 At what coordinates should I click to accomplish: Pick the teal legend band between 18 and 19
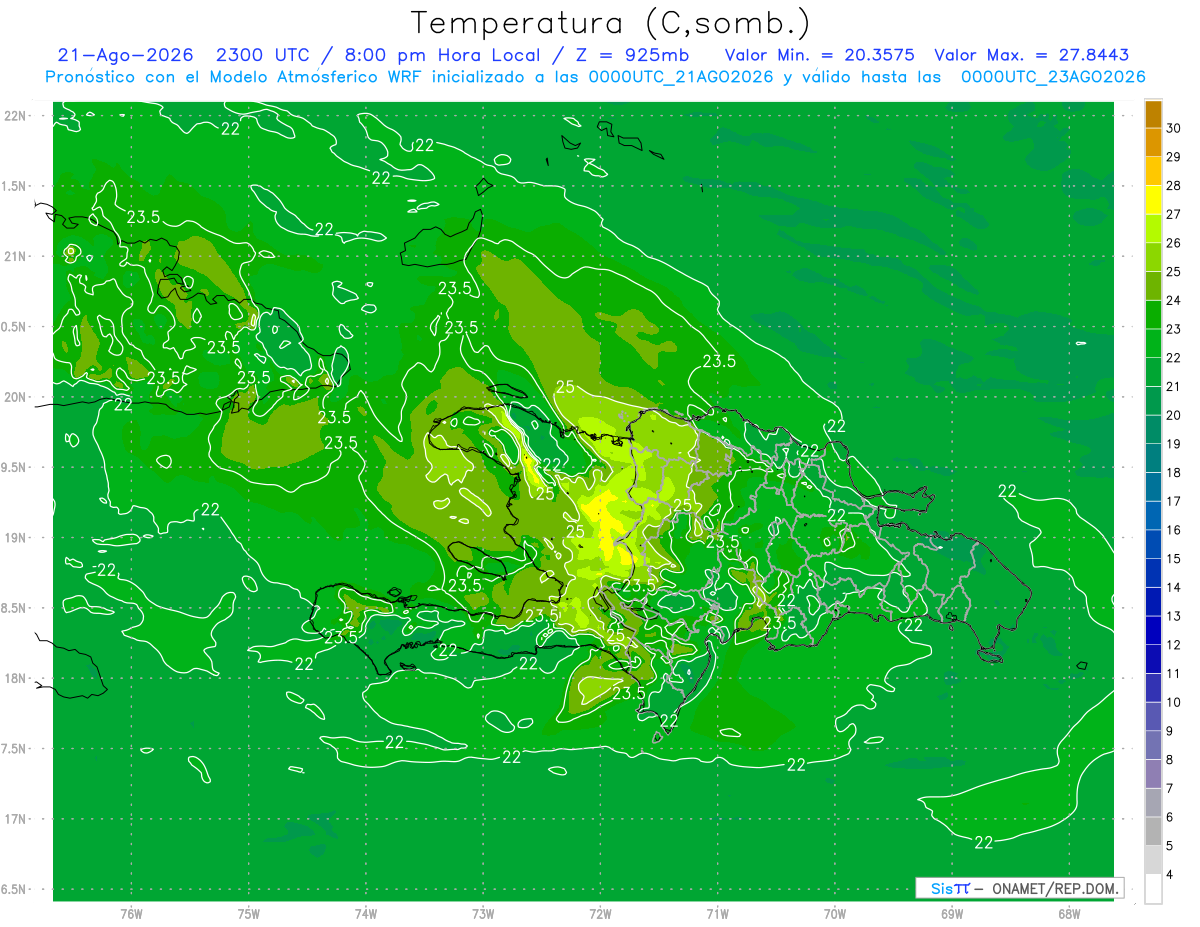point(1153,458)
